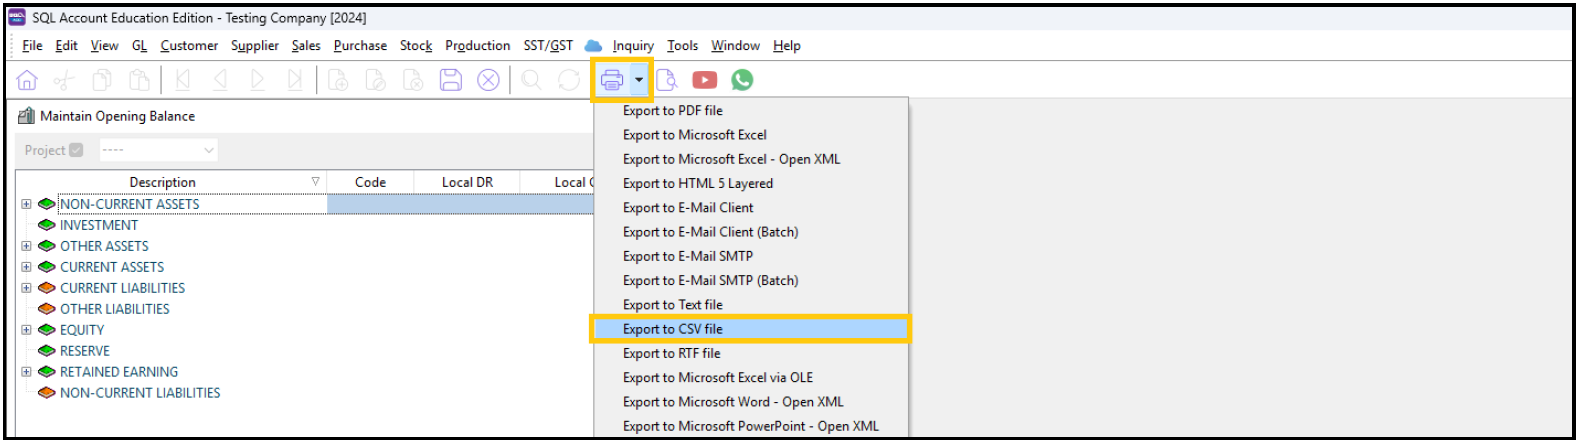Open the Print dropdown arrow
This screenshot has height=443, width=1579.
coord(639,80)
